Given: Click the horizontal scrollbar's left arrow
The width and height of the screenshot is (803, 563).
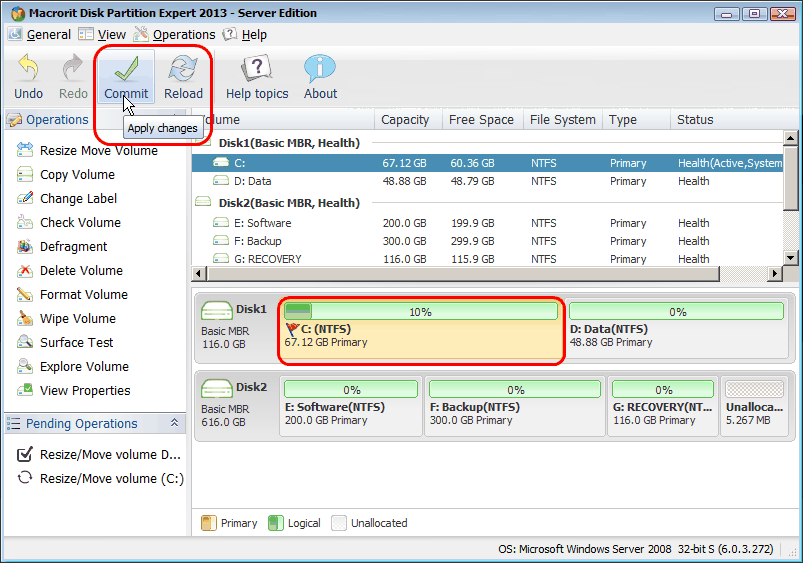Looking at the screenshot, I should (199, 274).
